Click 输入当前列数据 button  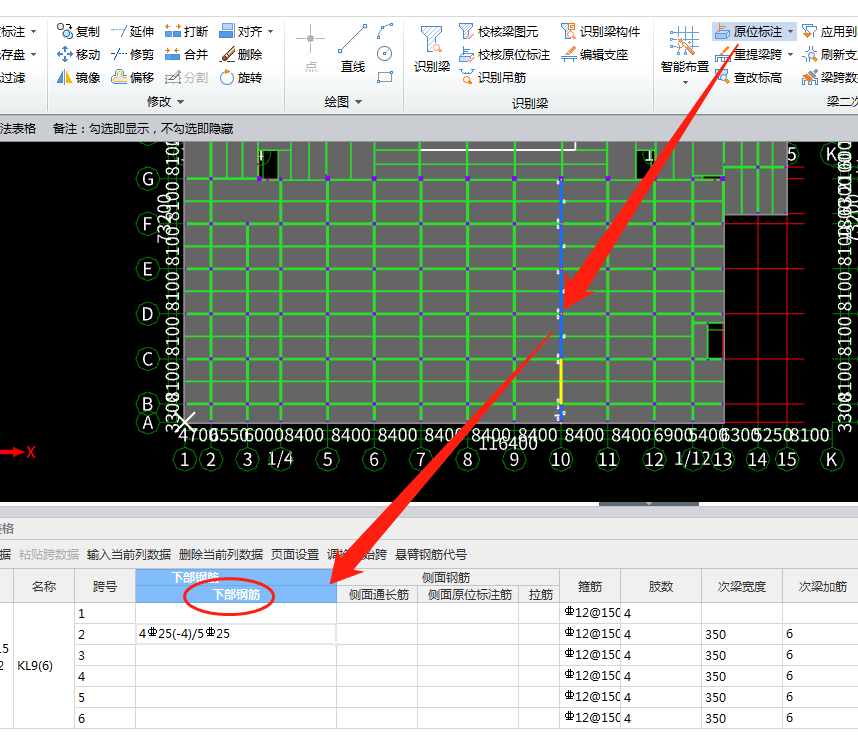click(129, 555)
